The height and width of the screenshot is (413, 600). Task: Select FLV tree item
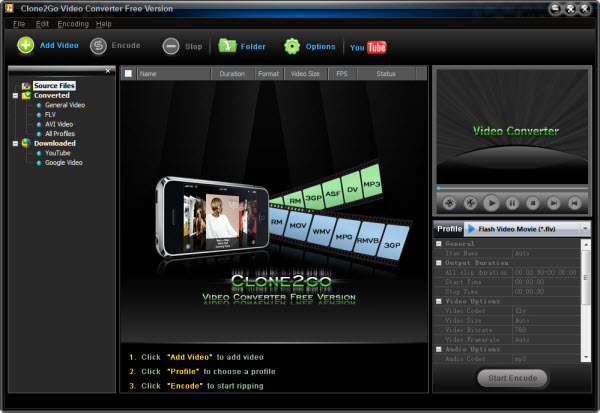click(x=50, y=114)
